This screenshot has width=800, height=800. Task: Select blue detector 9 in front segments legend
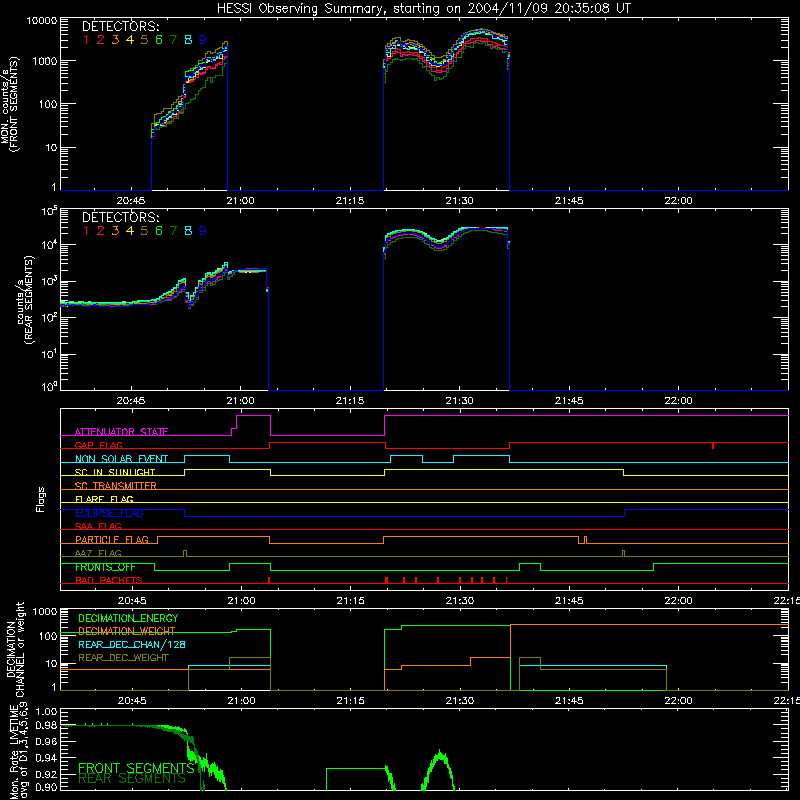[203, 40]
